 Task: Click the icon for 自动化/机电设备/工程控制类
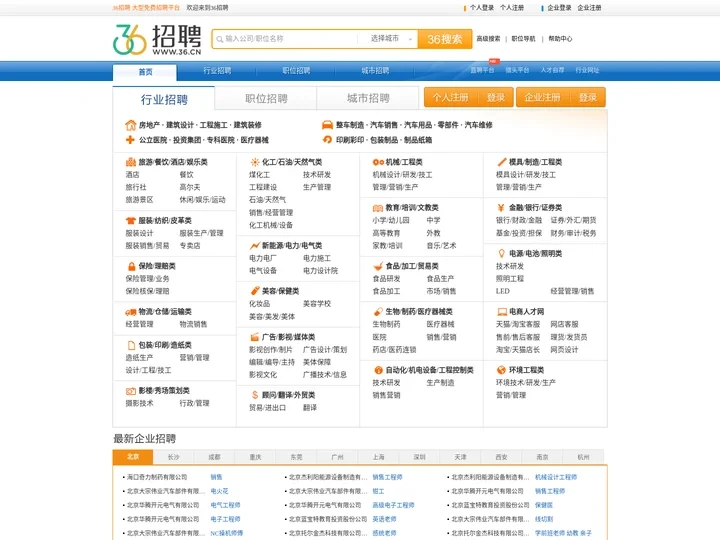(x=378, y=370)
